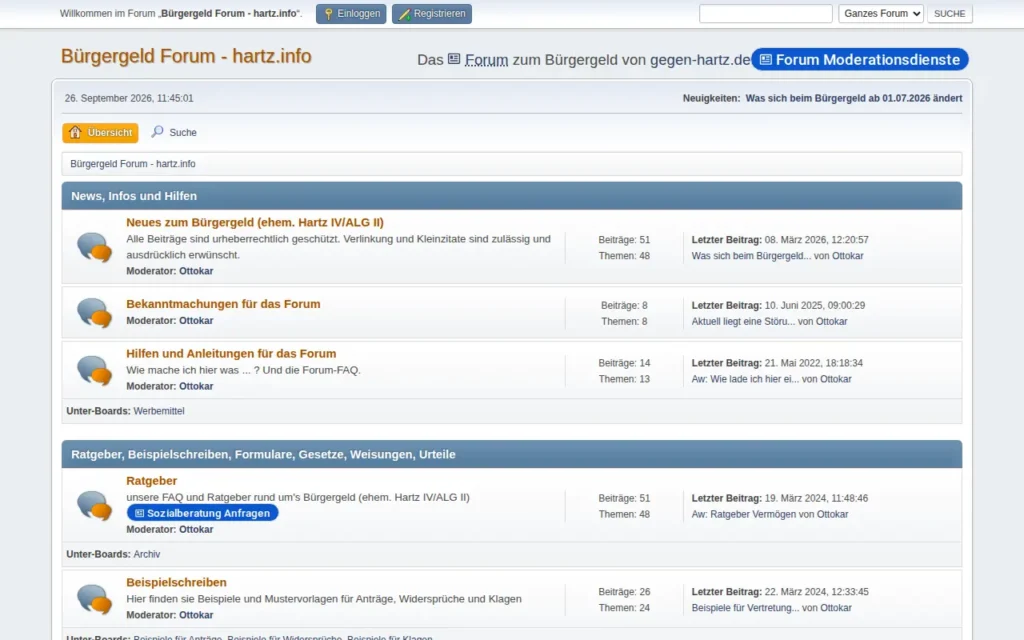Viewport: 1024px width, 640px height.
Task: Open the breadcrumb Bürgergeld Forum - hartz.info
Action: pos(133,164)
